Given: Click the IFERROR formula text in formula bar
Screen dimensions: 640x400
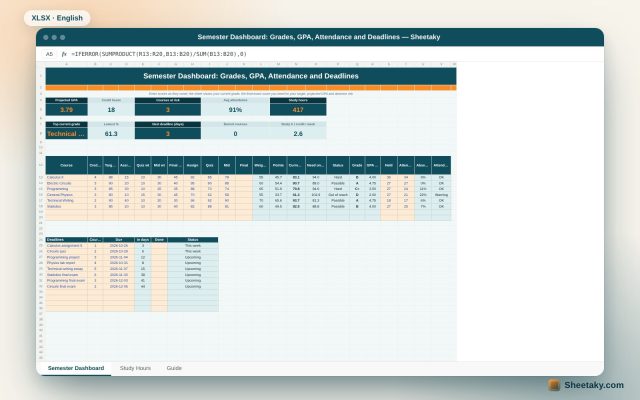Looking at the screenshot, I should click(x=159, y=54).
